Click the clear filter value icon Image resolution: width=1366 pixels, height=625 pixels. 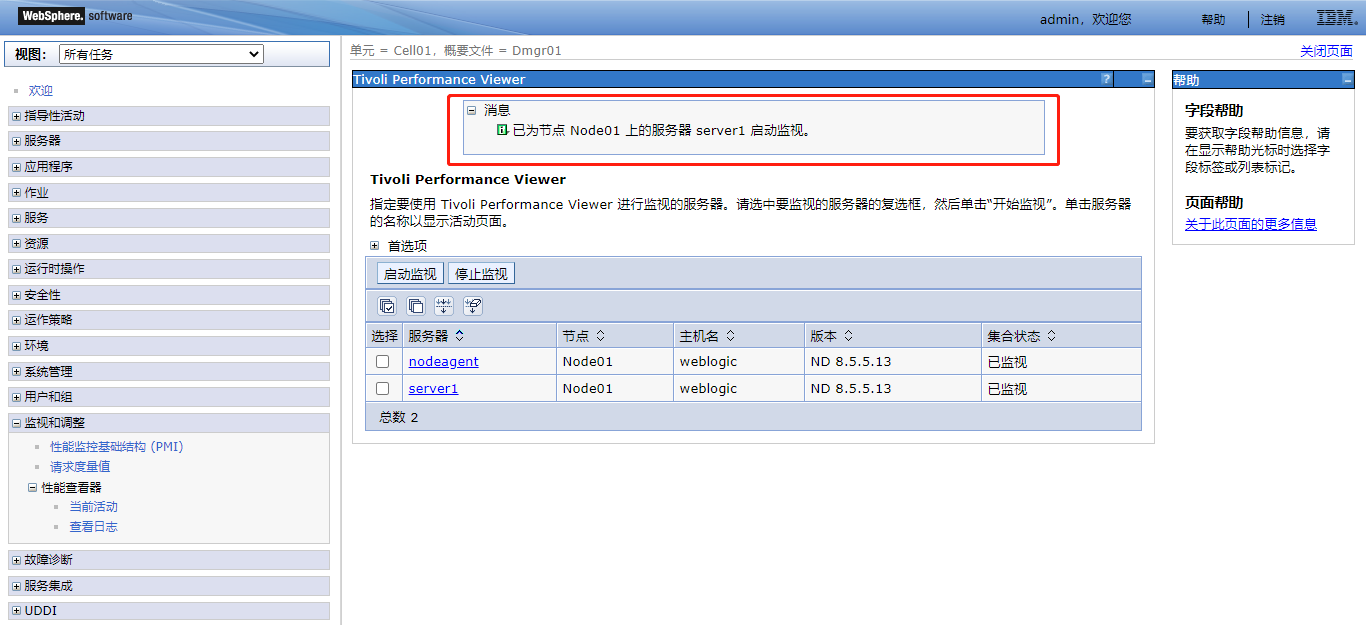coord(474,306)
